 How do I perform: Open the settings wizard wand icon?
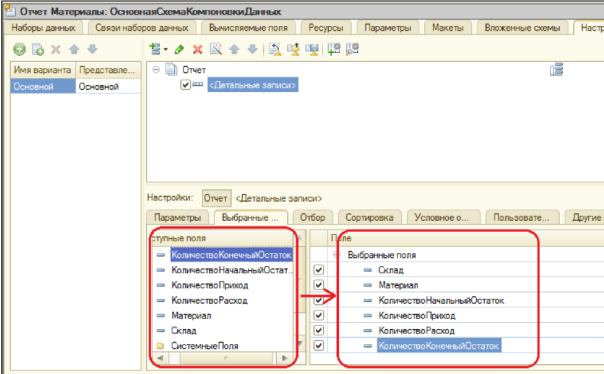(x=216, y=49)
